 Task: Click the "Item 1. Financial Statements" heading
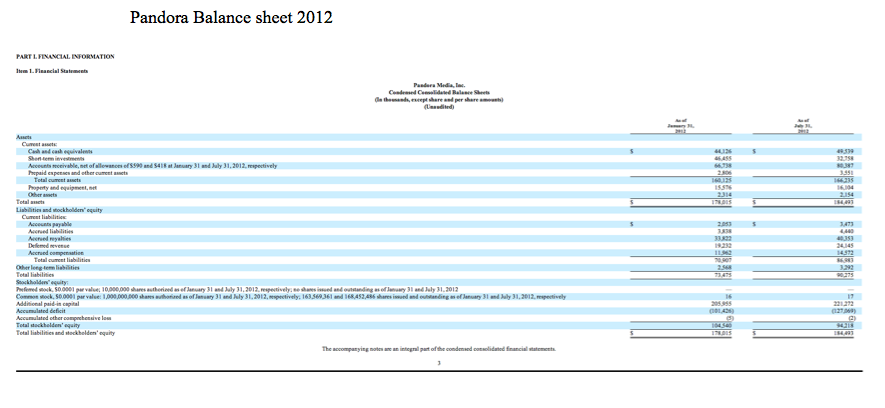[51, 71]
